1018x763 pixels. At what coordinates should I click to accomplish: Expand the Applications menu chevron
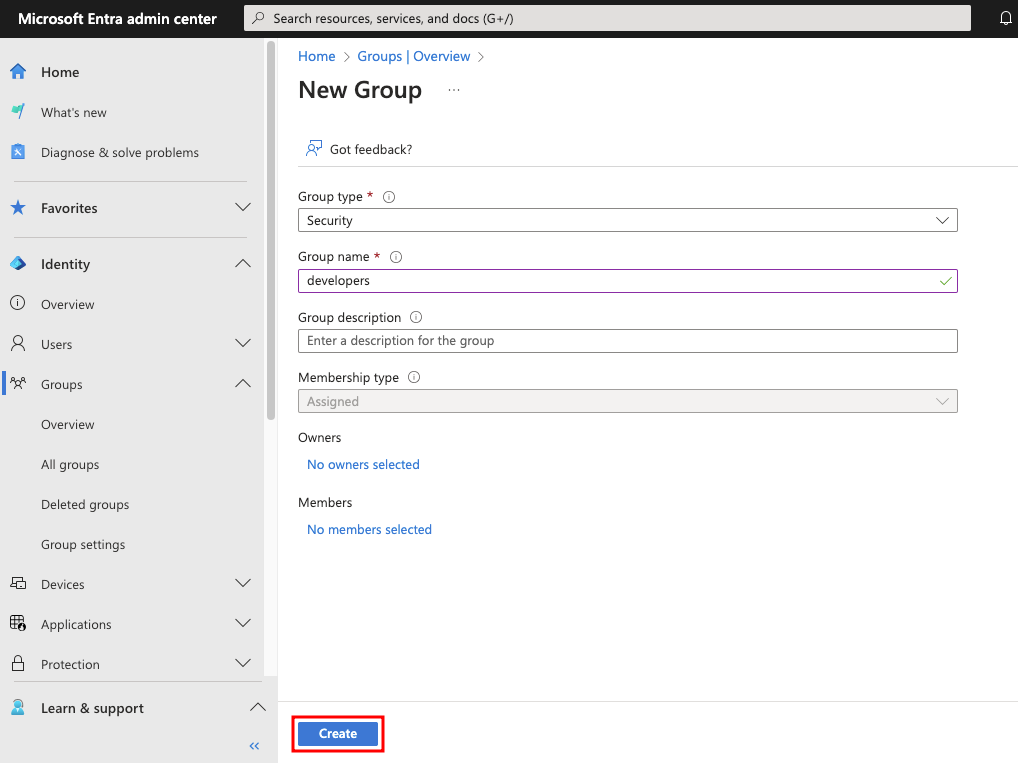(x=243, y=623)
